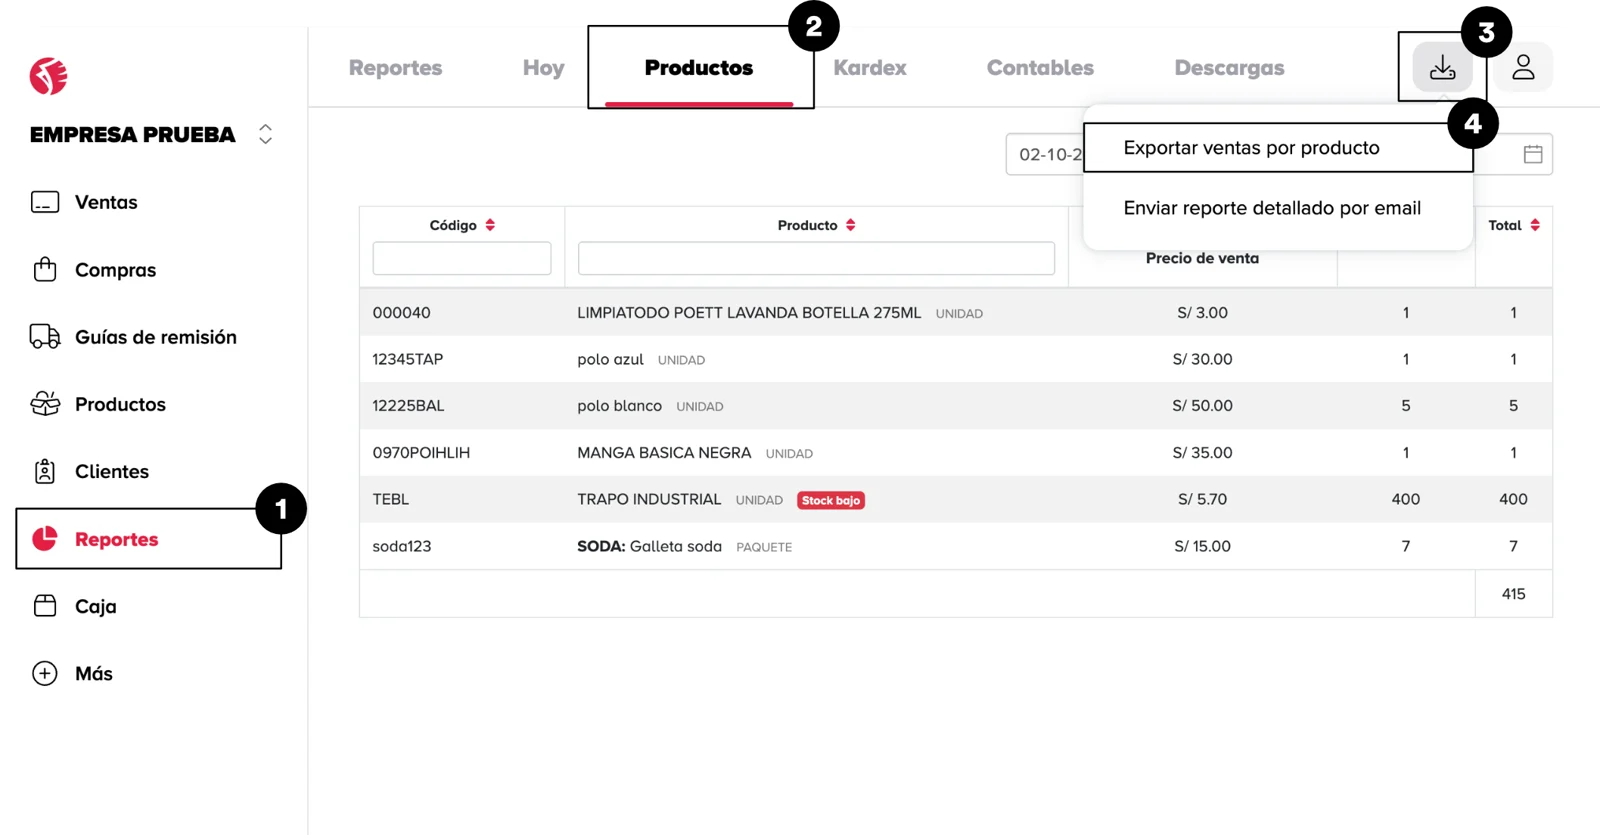Click the Más plus icon

45,673
